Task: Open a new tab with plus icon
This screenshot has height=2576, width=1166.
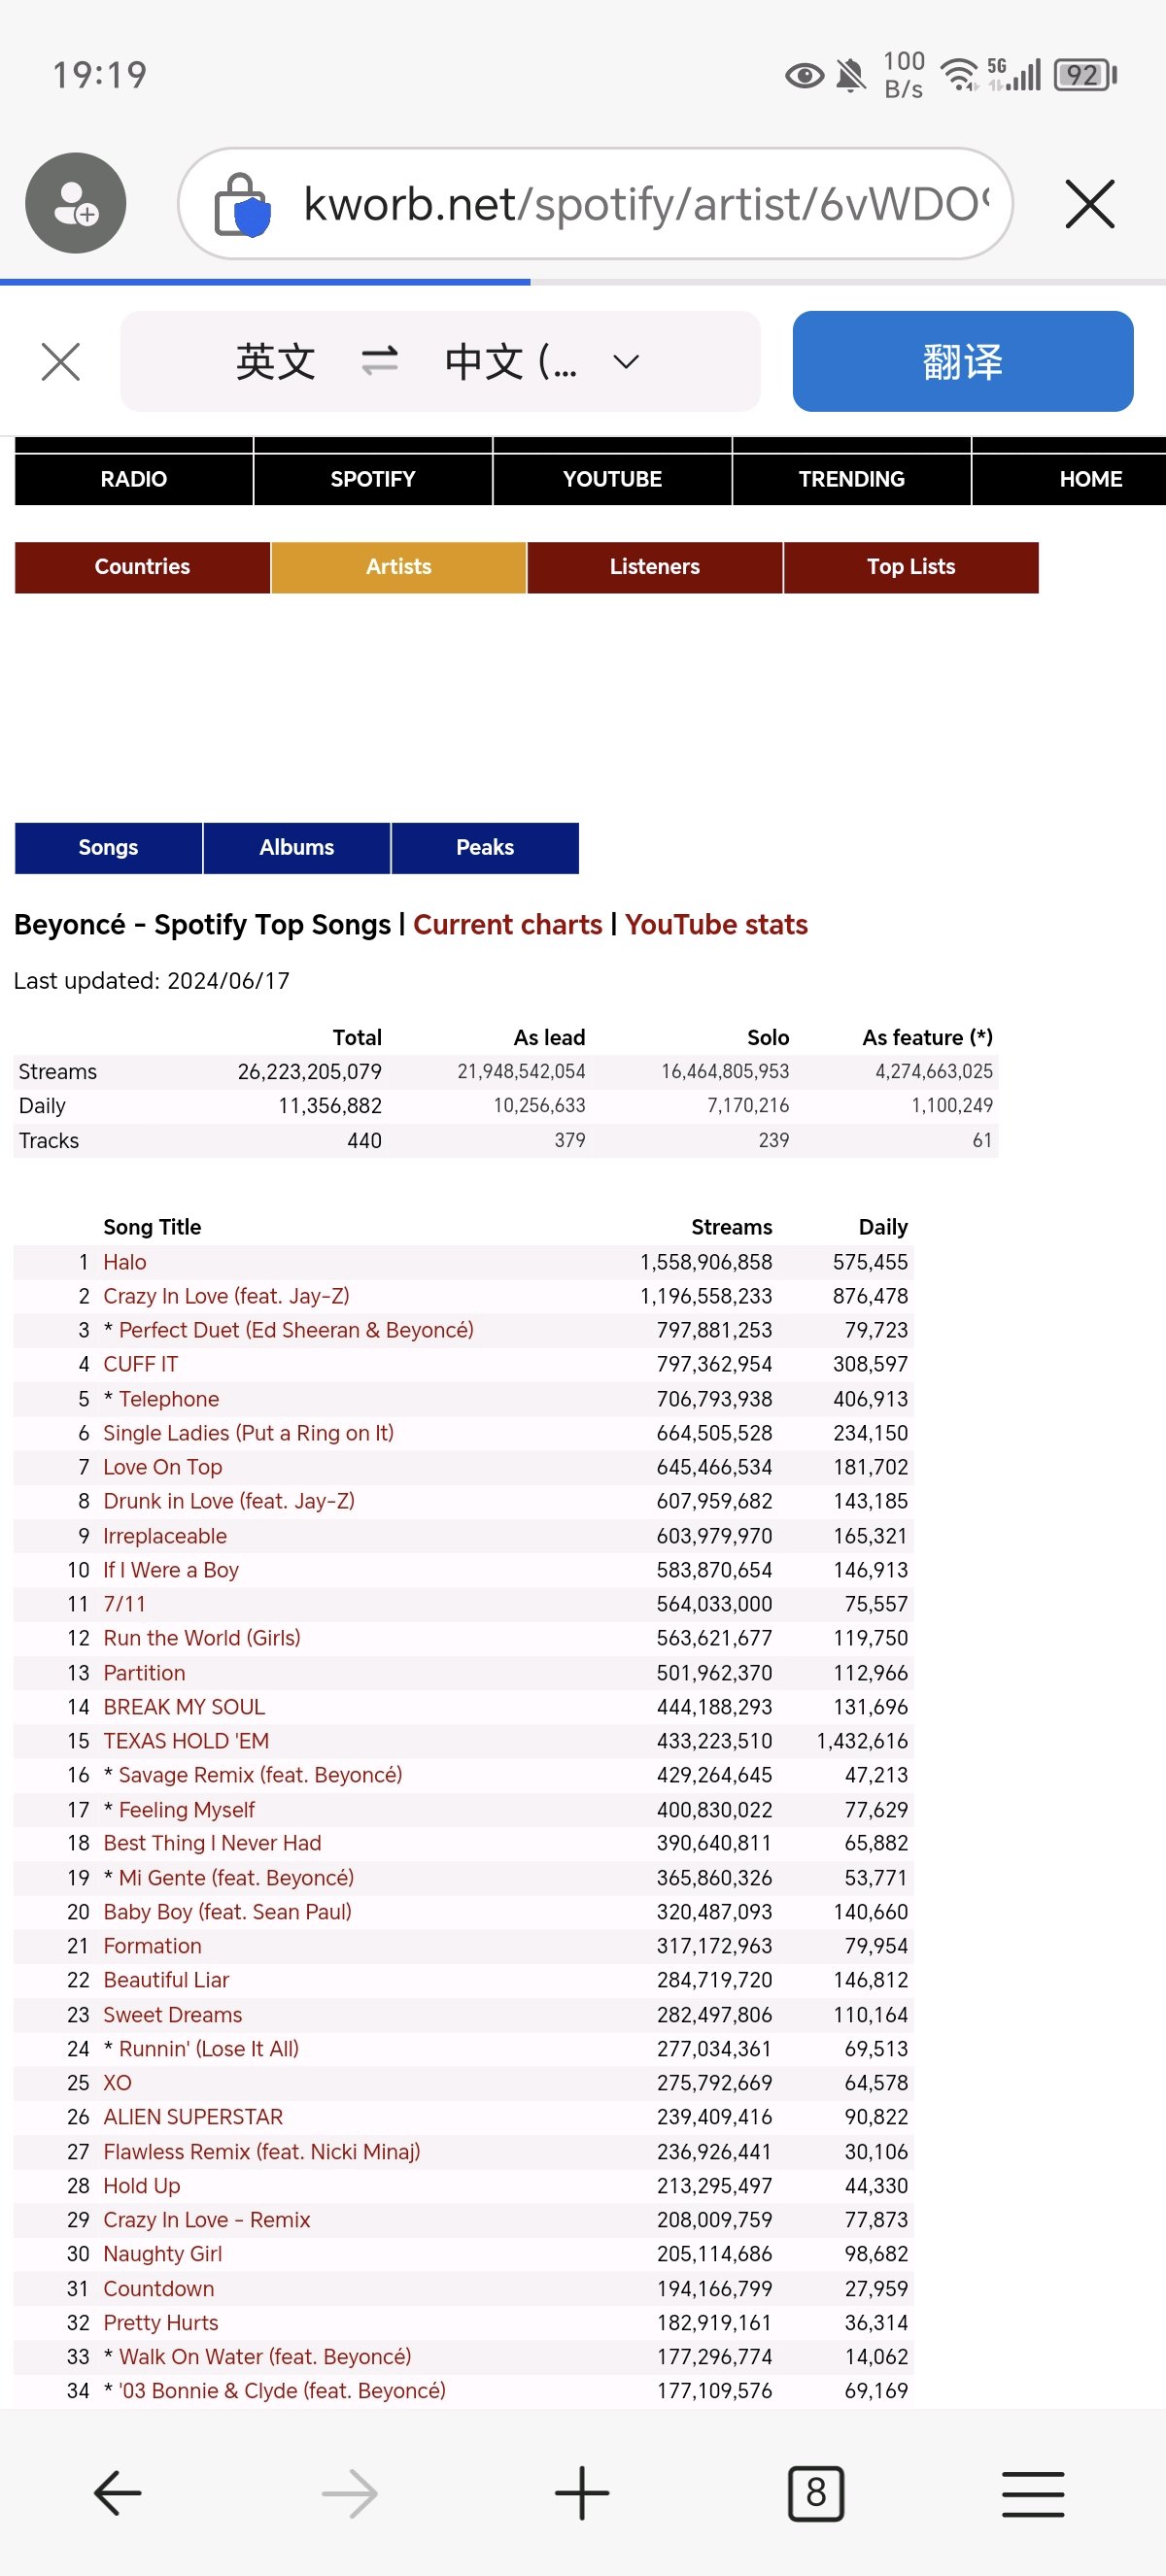Action: coord(582,2493)
